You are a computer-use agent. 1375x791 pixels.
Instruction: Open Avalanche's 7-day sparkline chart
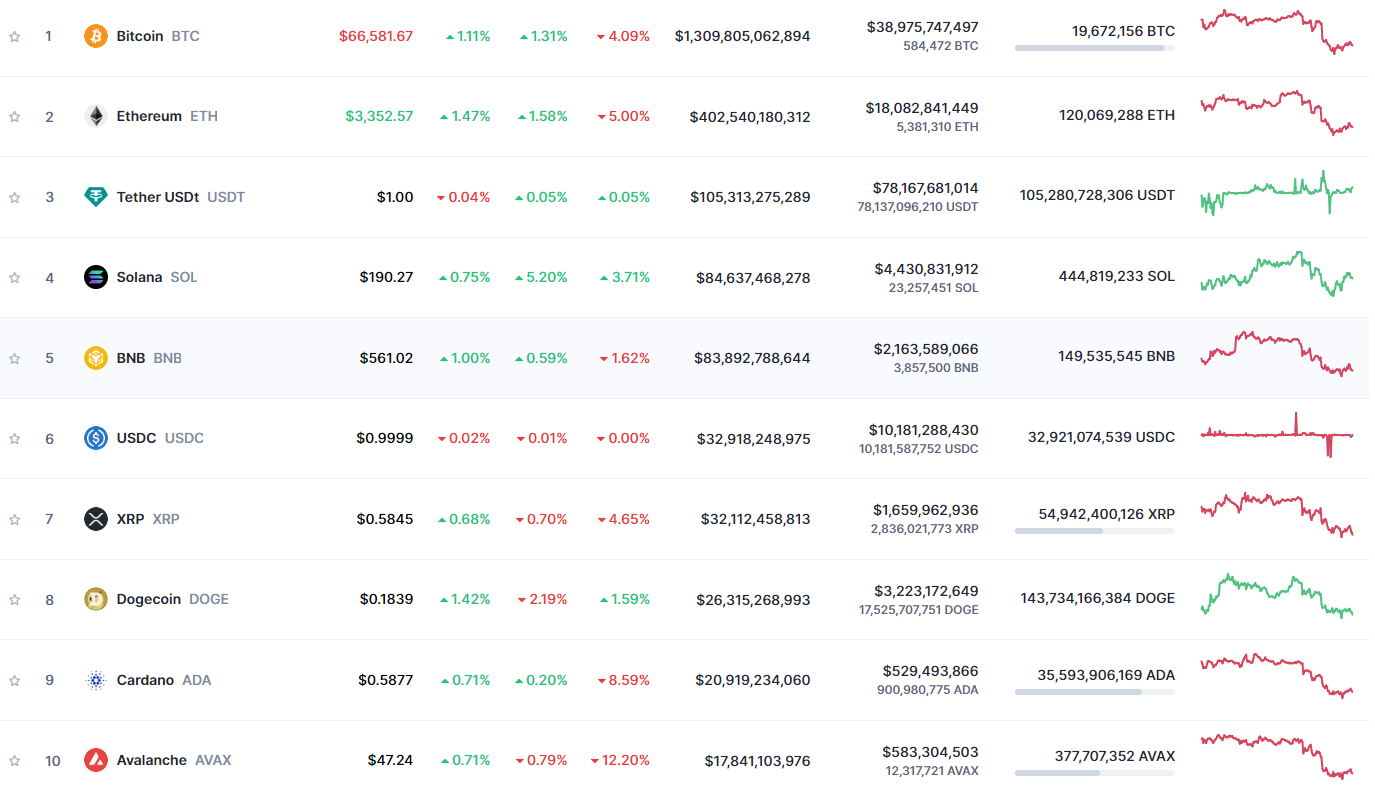tap(1277, 756)
